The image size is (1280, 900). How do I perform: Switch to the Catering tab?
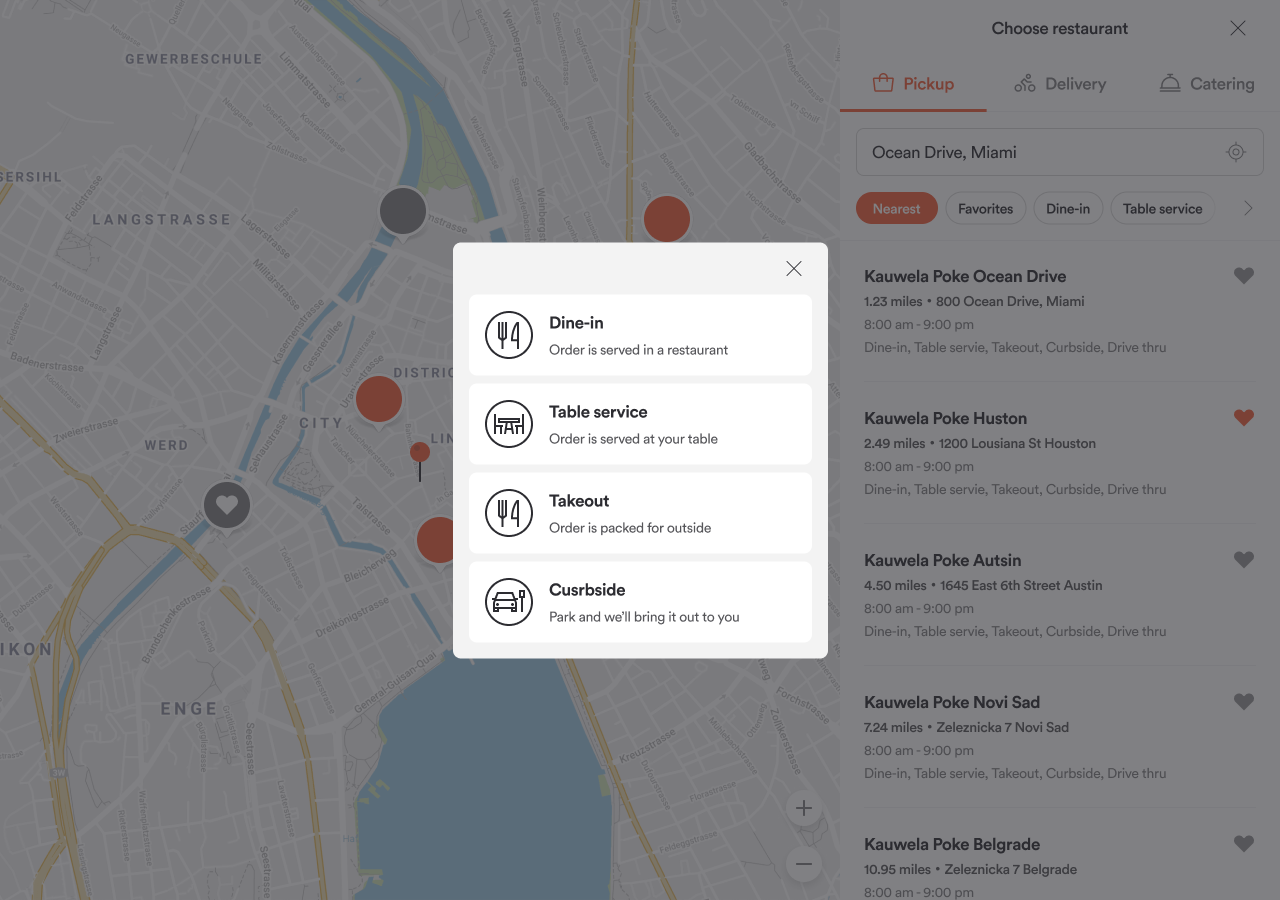pos(1206,84)
